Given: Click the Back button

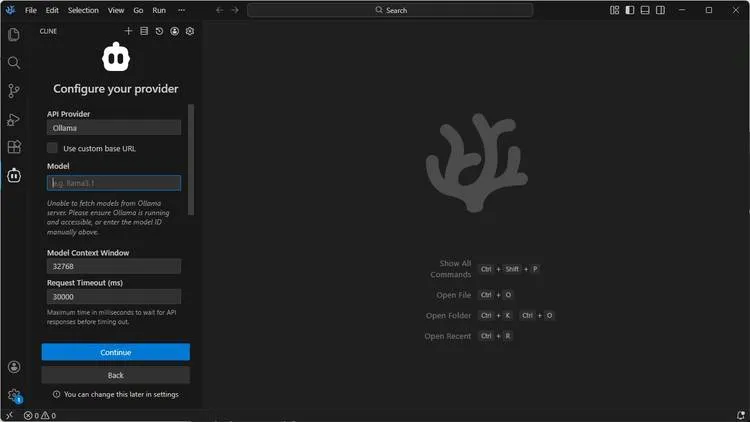Looking at the screenshot, I should [x=116, y=375].
